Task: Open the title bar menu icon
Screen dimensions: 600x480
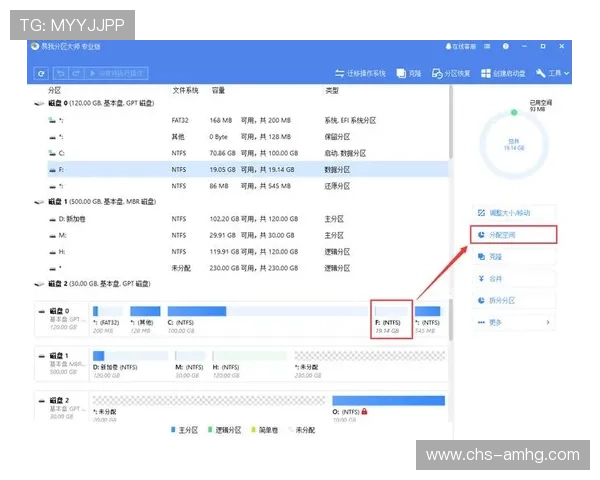Action: 487,46
